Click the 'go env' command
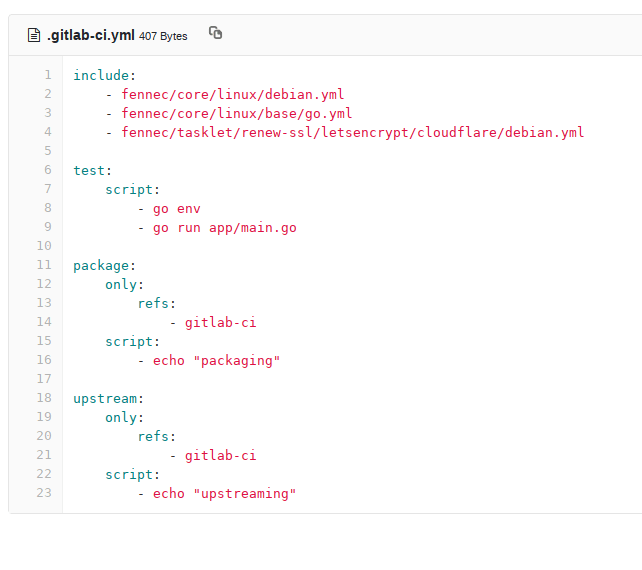This screenshot has height=570, width=642. (x=176, y=209)
